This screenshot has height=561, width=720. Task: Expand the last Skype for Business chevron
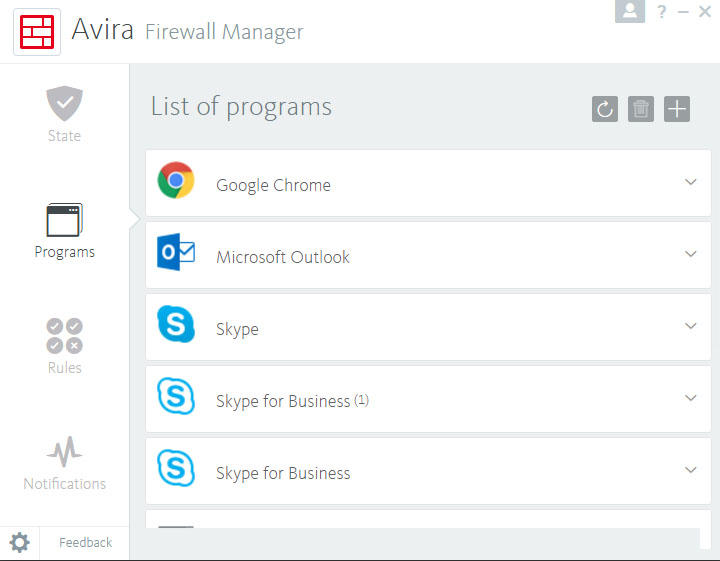coord(691,470)
